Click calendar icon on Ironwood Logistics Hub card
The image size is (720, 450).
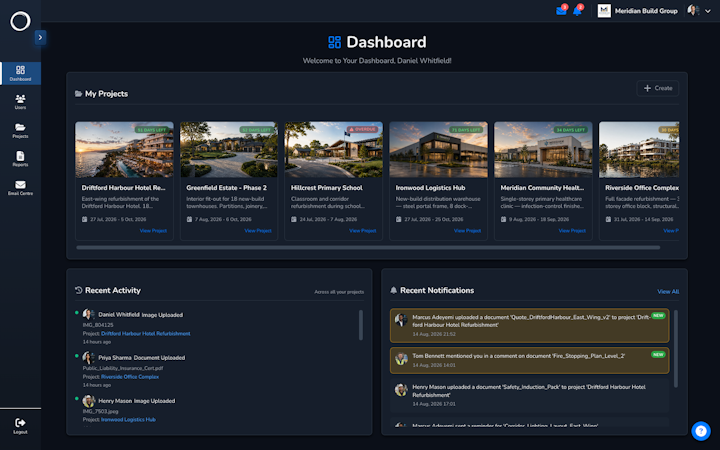coord(399,219)
